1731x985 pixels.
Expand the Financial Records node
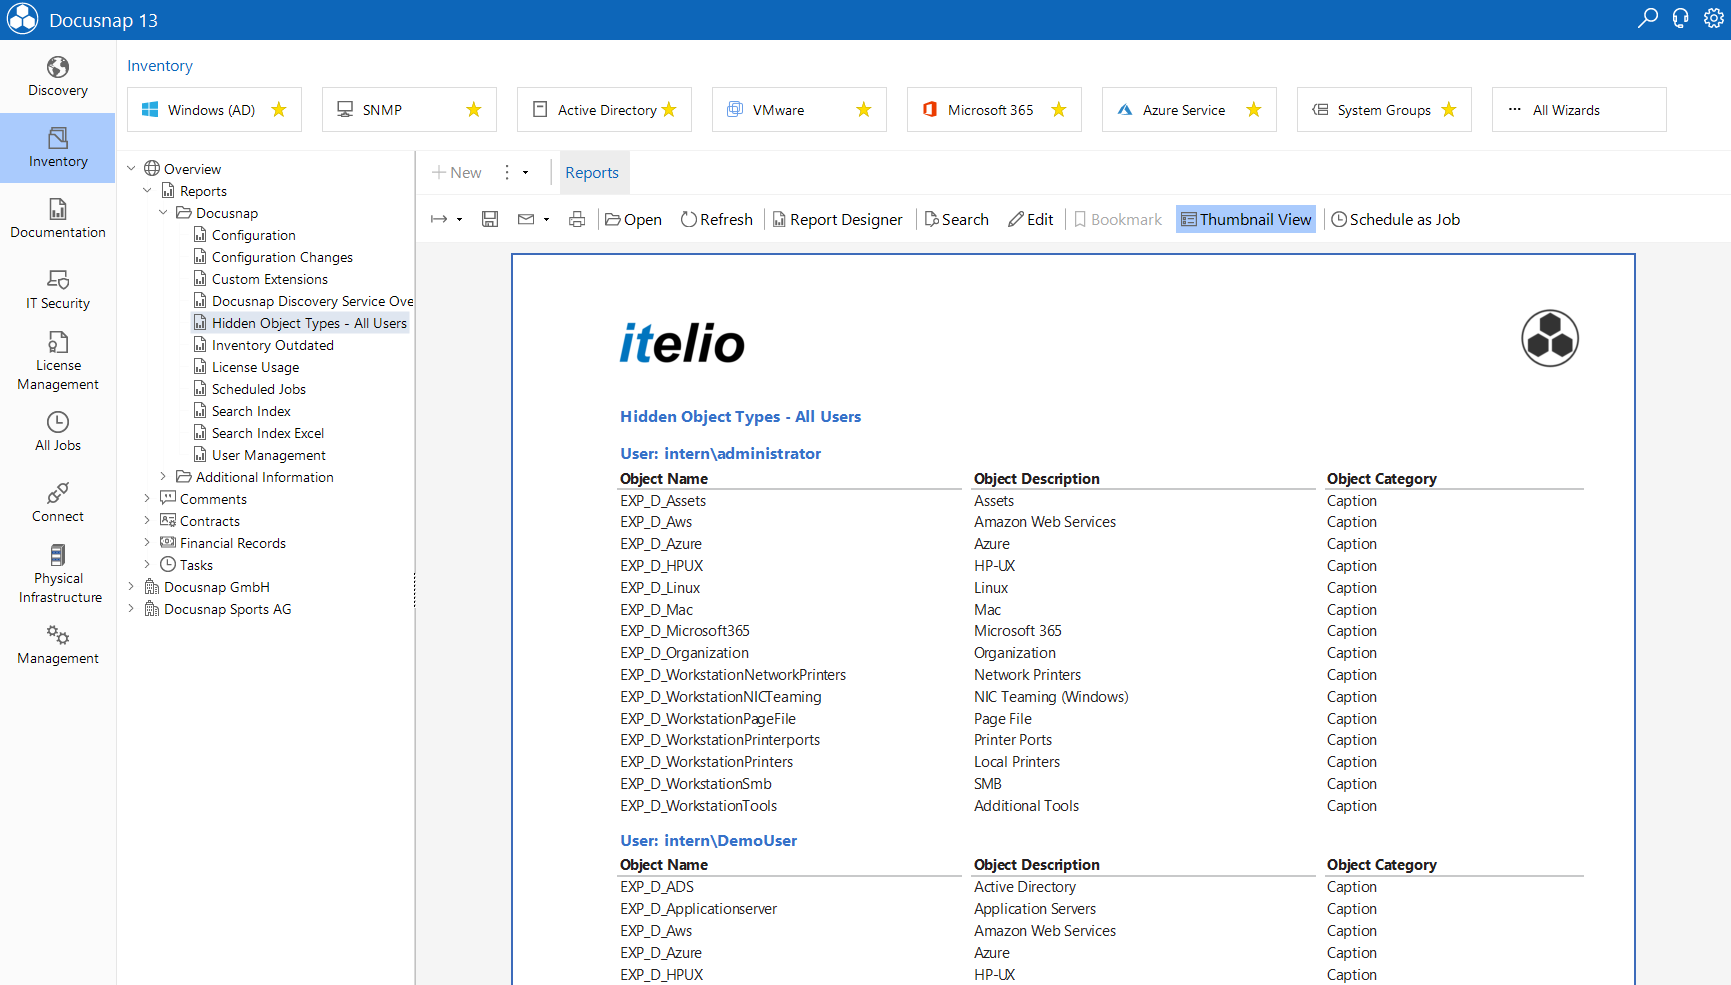(147, 543)
